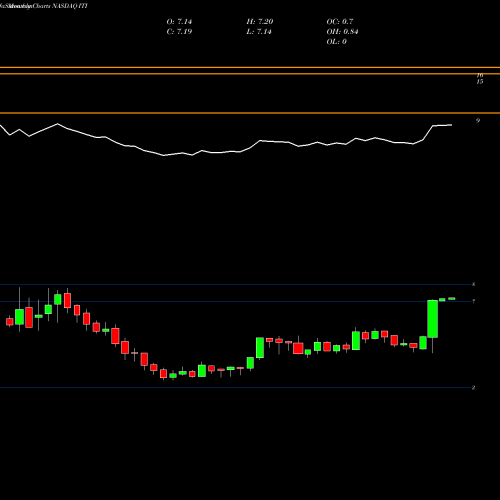Click the price axis label 9
Viewport: 500px width, 500px height.
click(x=478, y=121)
